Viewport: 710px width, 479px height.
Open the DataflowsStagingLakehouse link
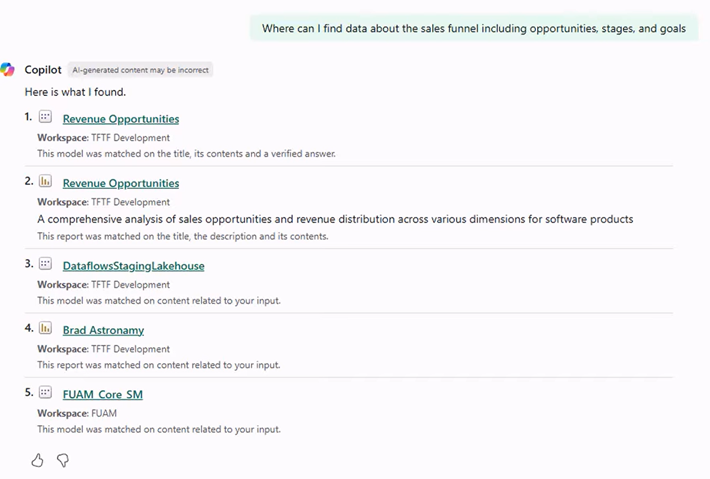pos(133,266)
